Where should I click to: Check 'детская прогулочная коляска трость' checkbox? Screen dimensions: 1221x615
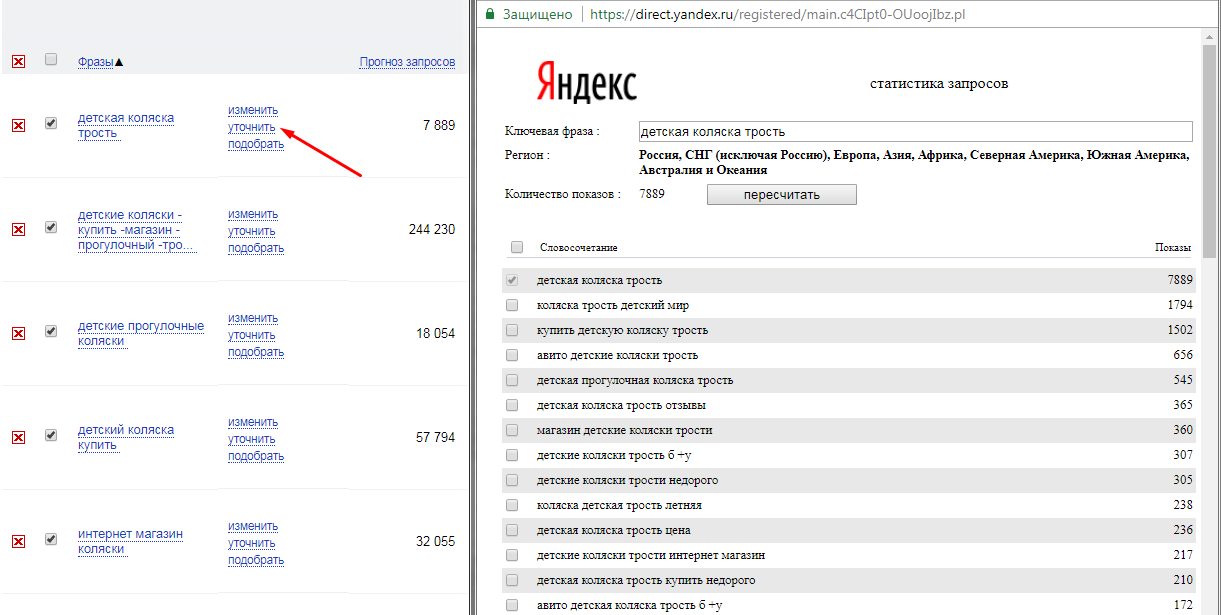tap(512, 380)
